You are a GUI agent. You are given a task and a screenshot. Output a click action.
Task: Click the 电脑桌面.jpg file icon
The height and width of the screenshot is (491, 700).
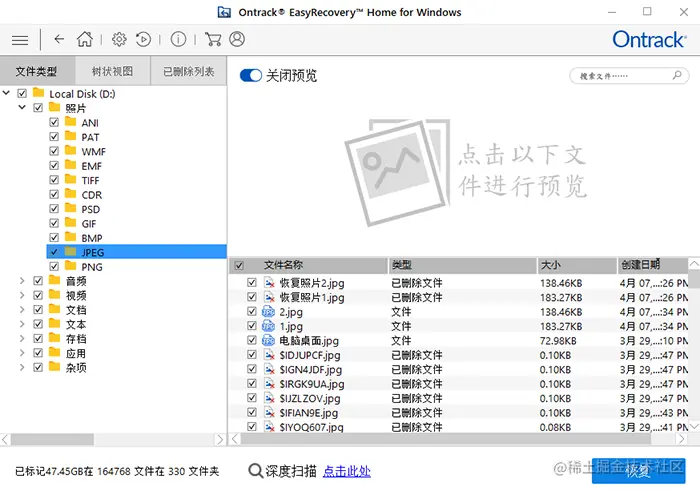[268, 341]
